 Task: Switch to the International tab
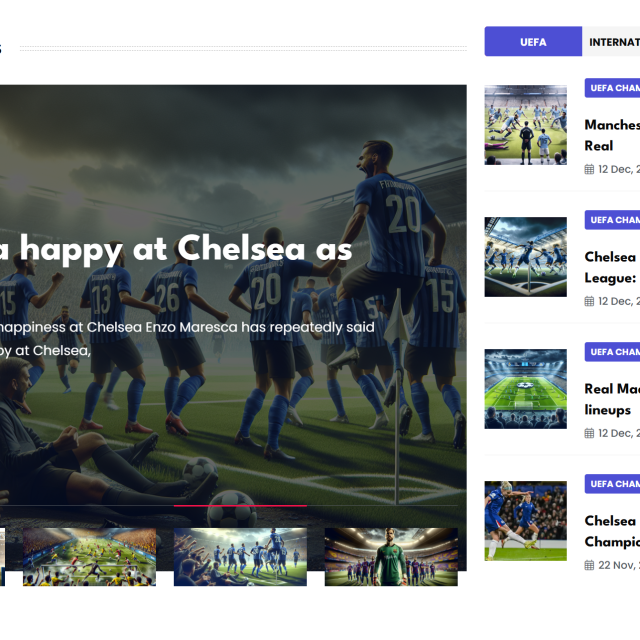(x=612, y=42)
